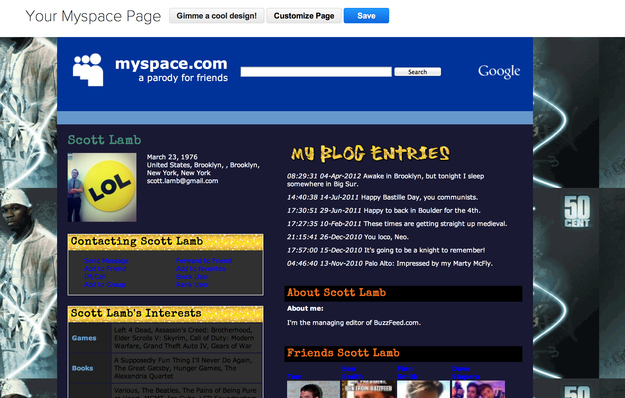Click the Contacting Scott Lamb header
625x398 pixels.
click(x=165, y=242)
